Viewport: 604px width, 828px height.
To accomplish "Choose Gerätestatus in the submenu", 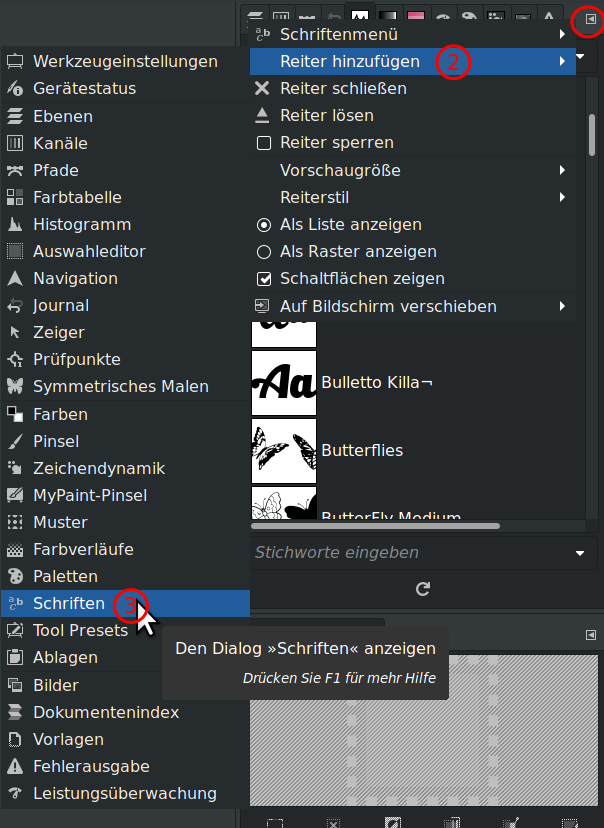I will [x=125, y=88].
